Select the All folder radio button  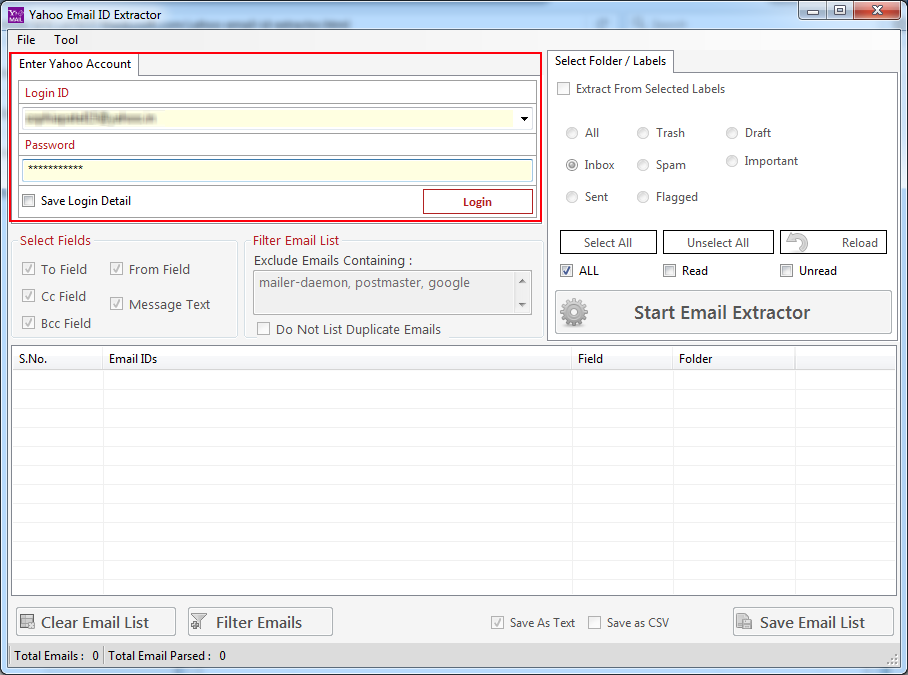click(x=572, y=133)
